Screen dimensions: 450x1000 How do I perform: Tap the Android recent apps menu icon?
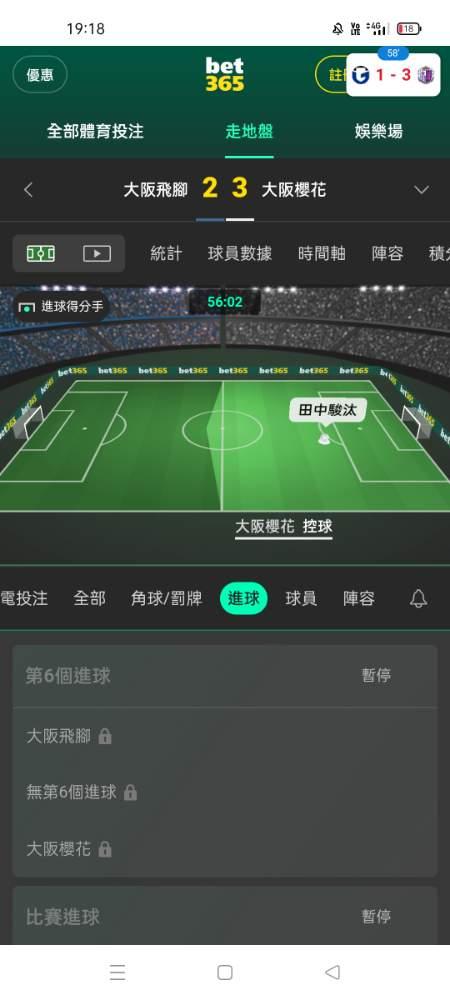(x=117, y=972)
